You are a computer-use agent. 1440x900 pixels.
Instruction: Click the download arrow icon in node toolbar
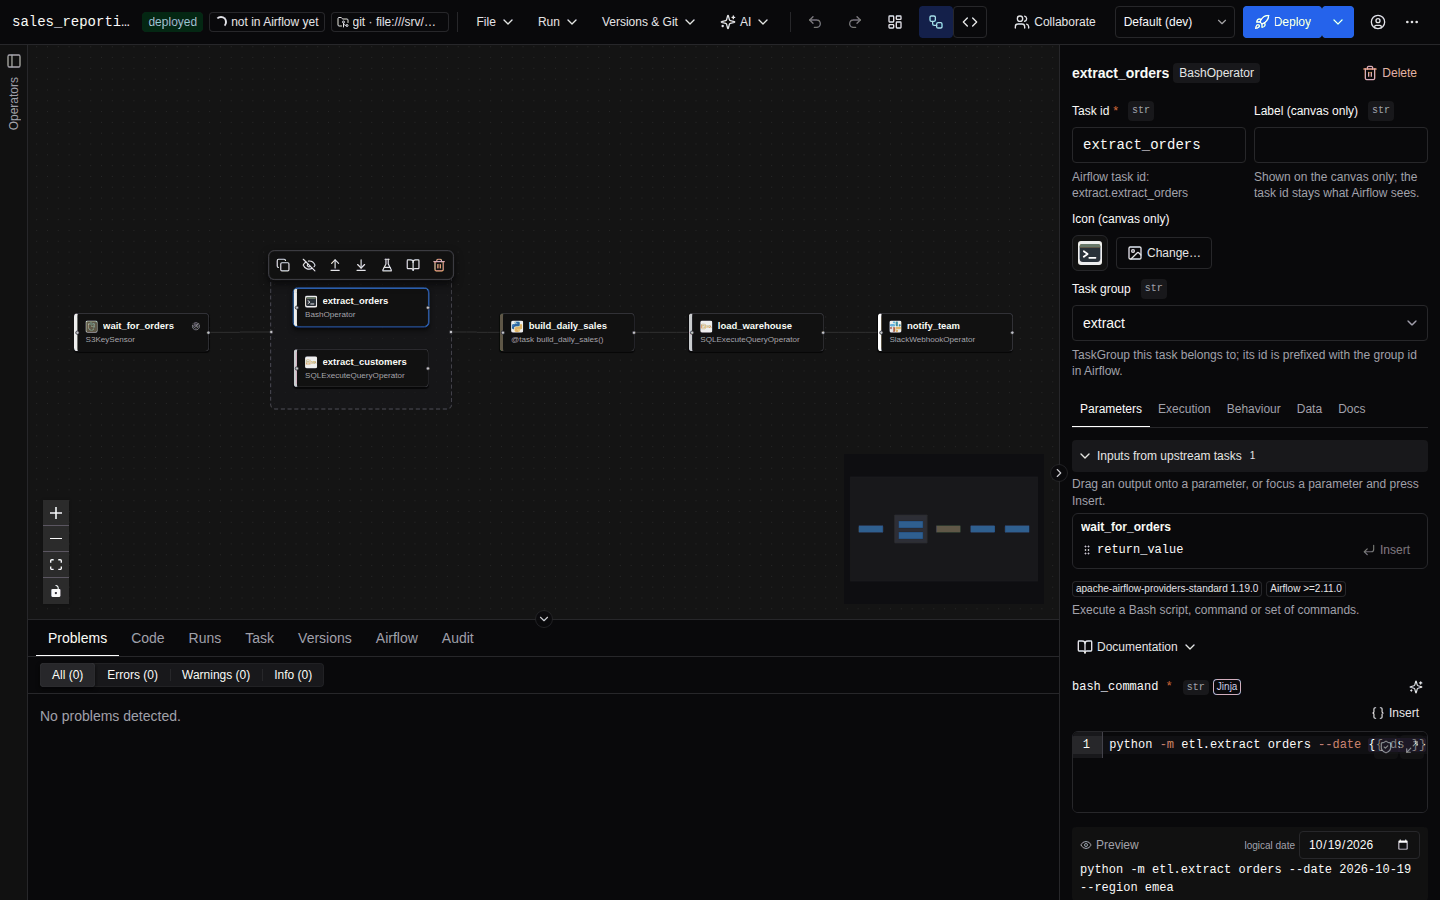[x=361, y=265]
